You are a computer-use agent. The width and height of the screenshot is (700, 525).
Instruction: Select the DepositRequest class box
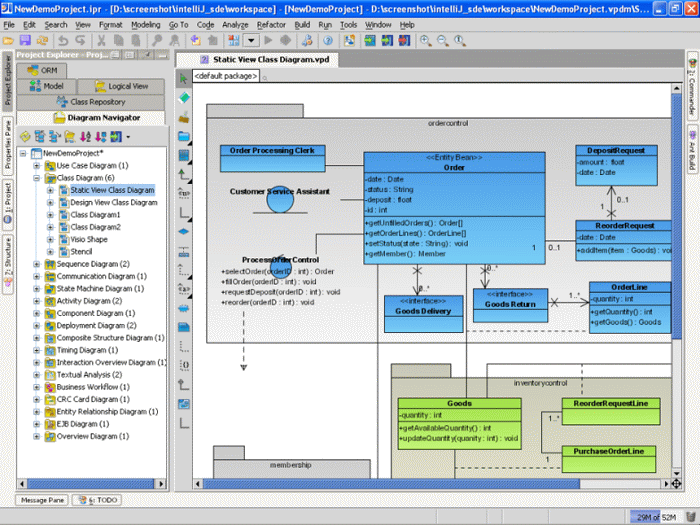point(616,165)
